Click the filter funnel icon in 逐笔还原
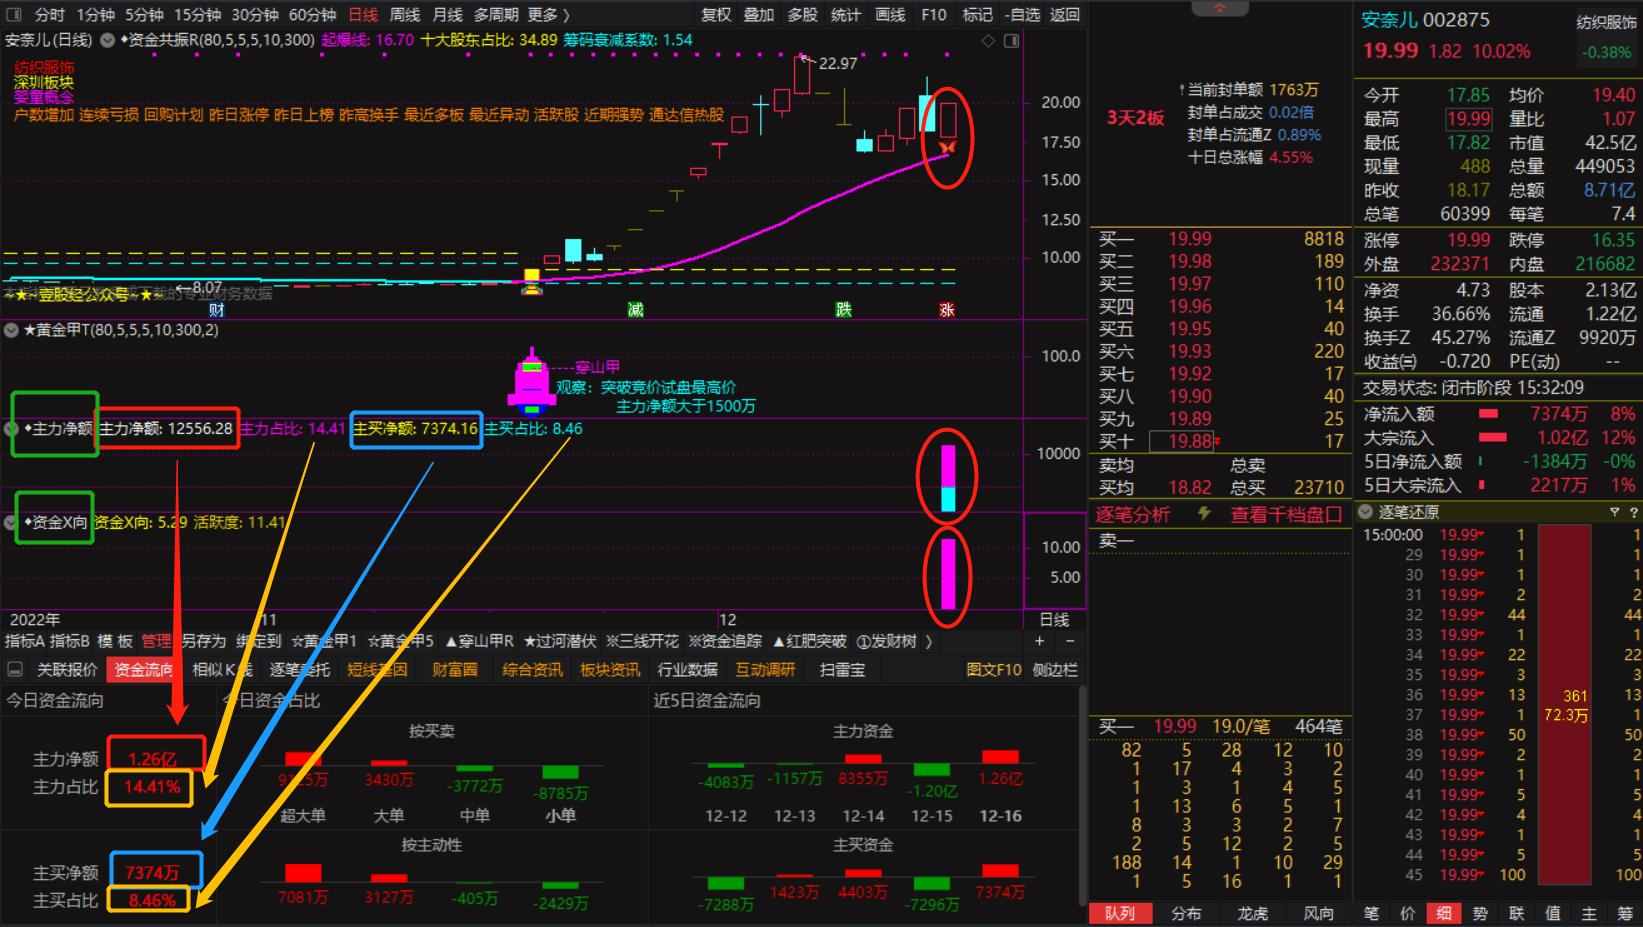 [1614, 512]
